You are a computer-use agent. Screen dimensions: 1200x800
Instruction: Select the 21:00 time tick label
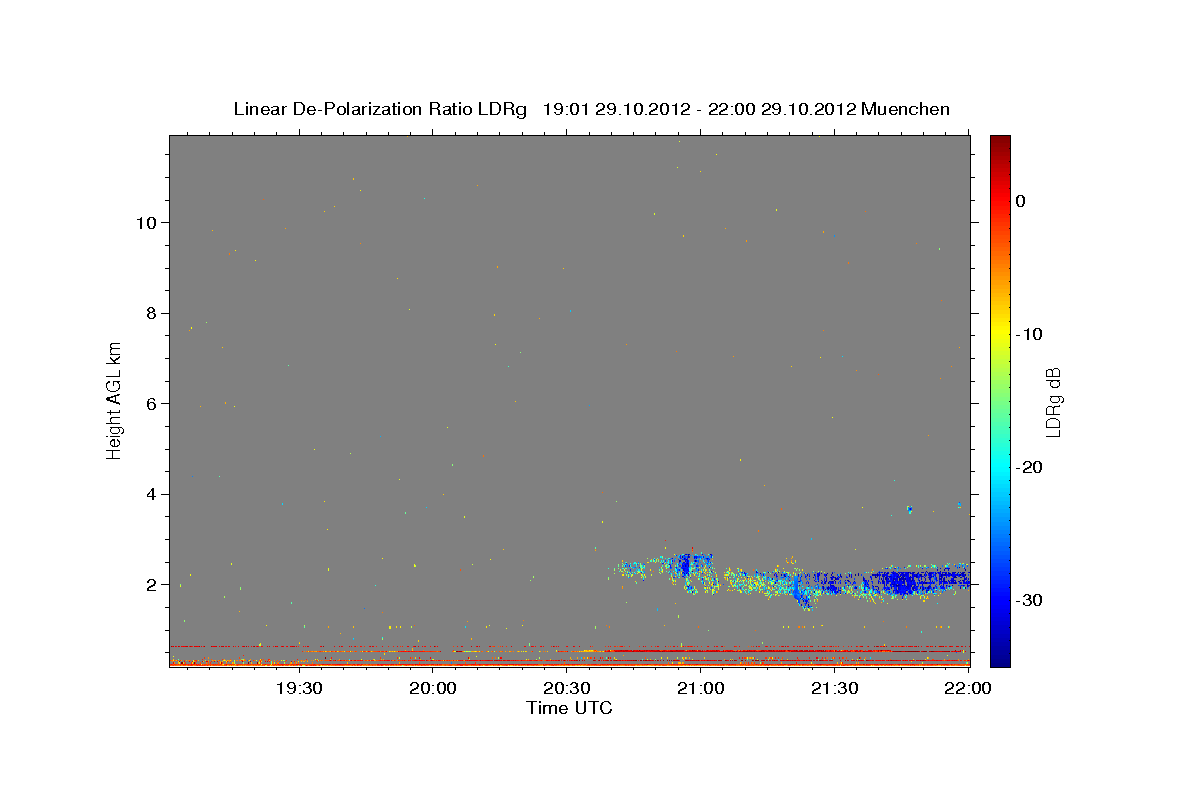(x=700, y=688)
